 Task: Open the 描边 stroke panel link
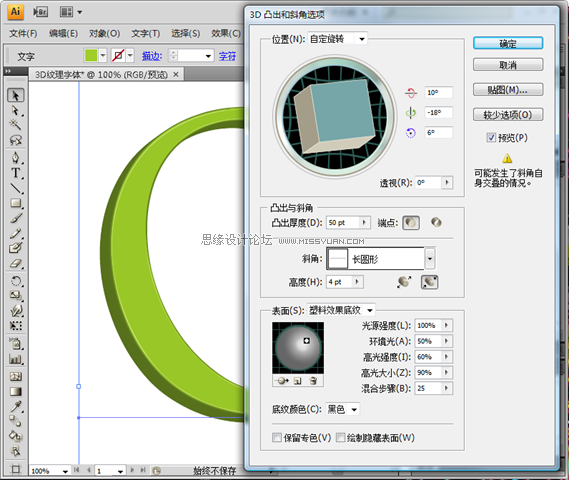(152, 56)
